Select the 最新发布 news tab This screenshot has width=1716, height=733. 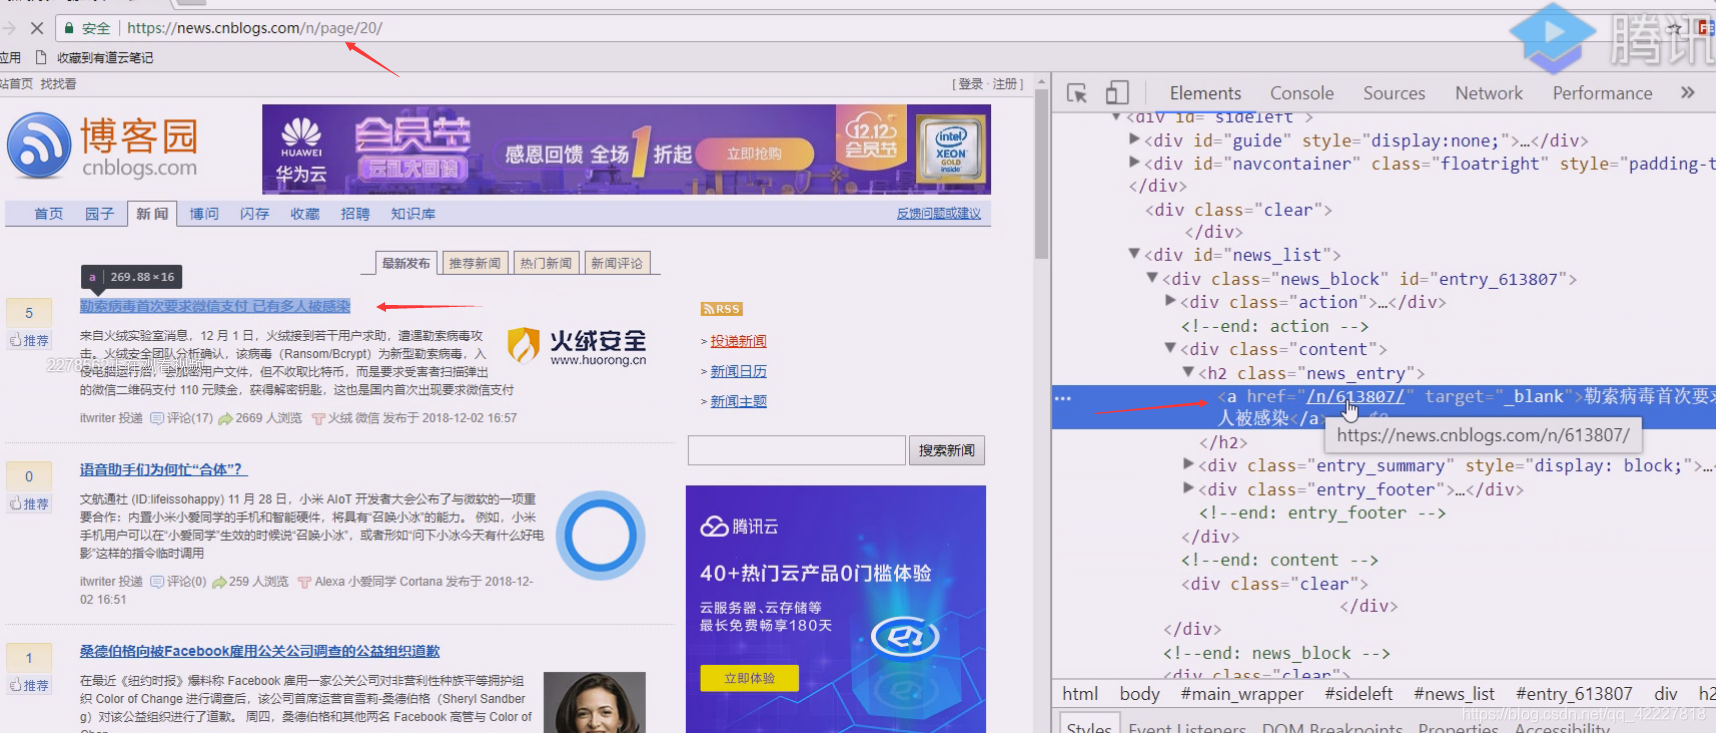coord(406,263)
